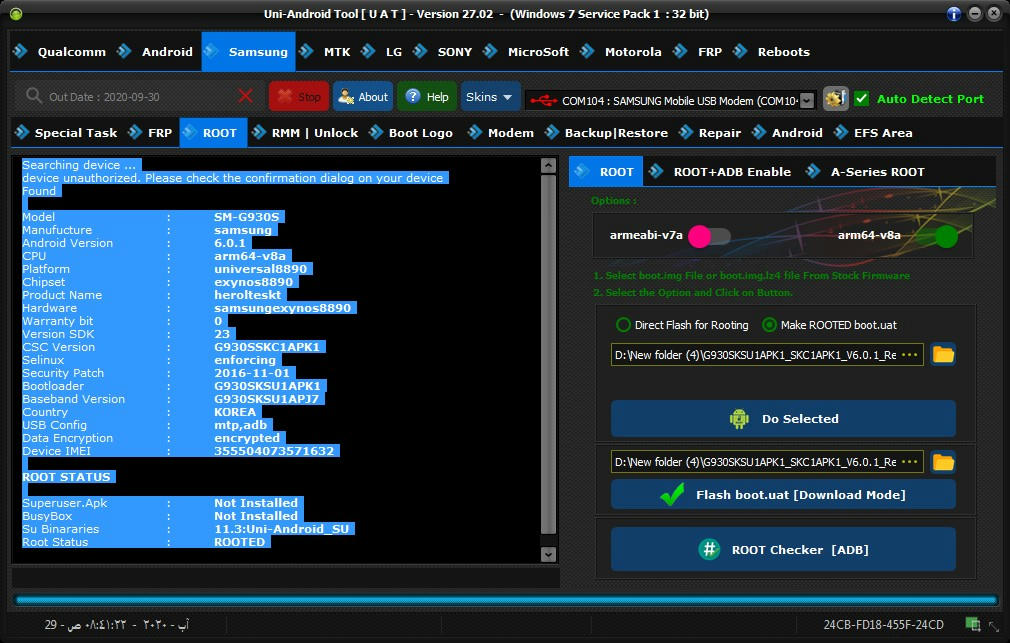Image resolution: width=1010 pixels, height=643 pixels.
Task: Select ROOT tab in Samsung sub-tabs
Action: (x=213, y=133)
